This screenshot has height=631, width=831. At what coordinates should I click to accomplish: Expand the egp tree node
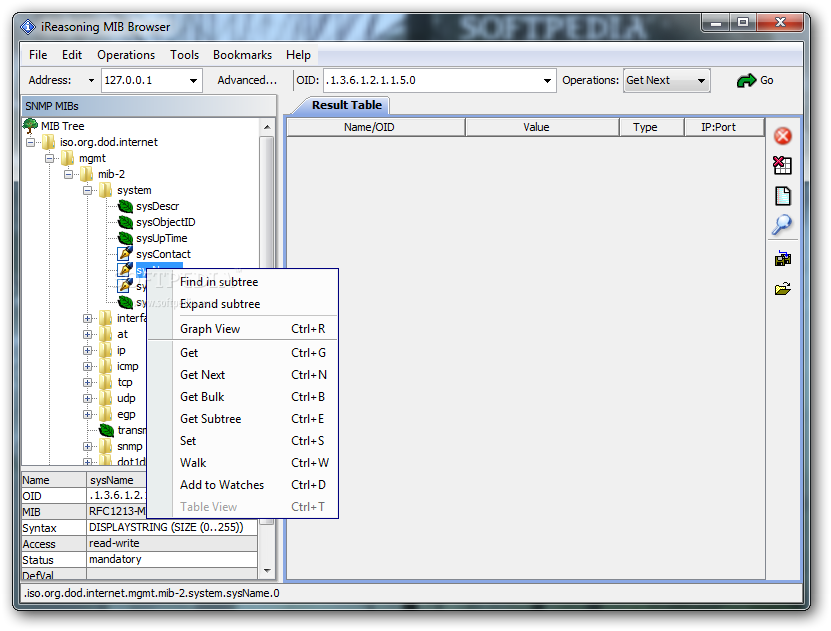pyautogui.click(x=88, y=414)
